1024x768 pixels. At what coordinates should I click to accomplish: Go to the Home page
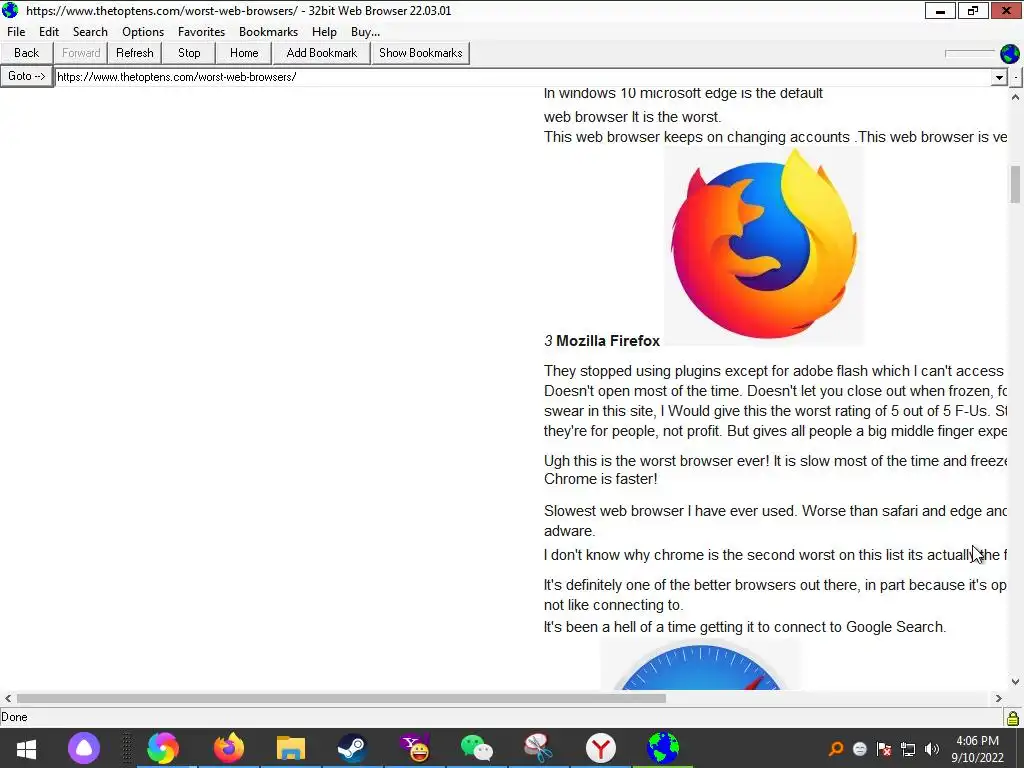(244, 53)
